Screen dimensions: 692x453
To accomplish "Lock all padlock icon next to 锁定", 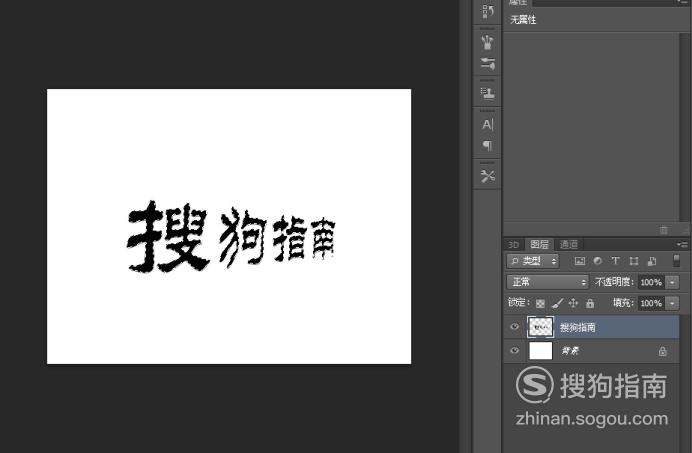I will pos(590,303).
